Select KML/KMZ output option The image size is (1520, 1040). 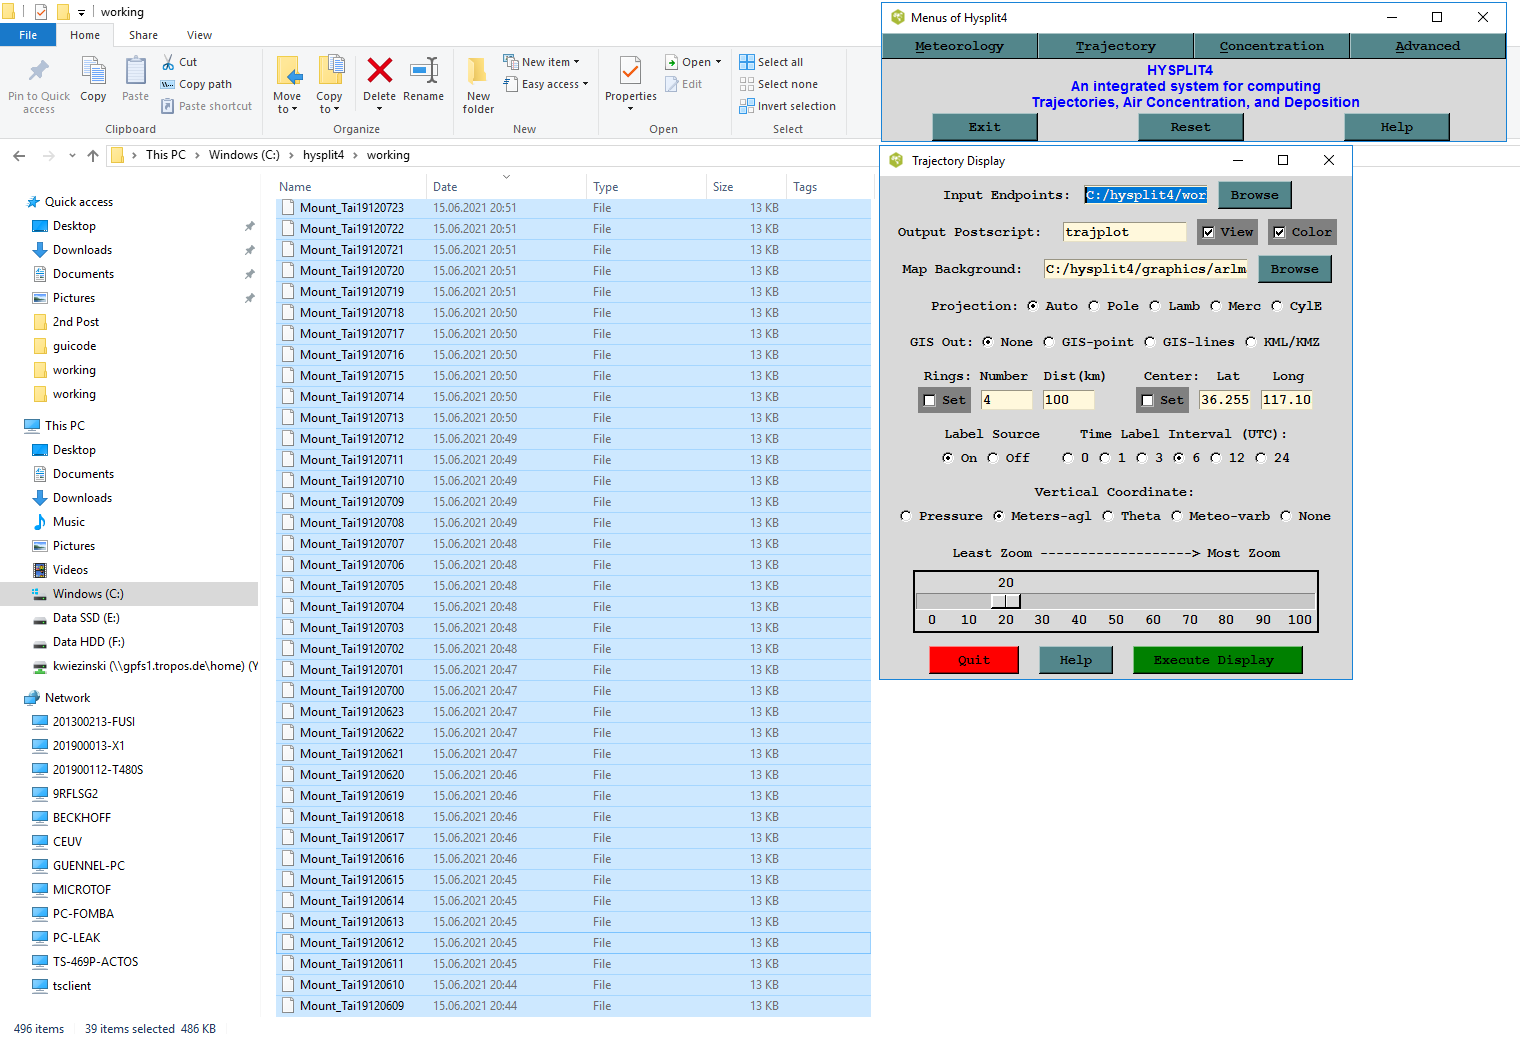tap(1251, 342)
